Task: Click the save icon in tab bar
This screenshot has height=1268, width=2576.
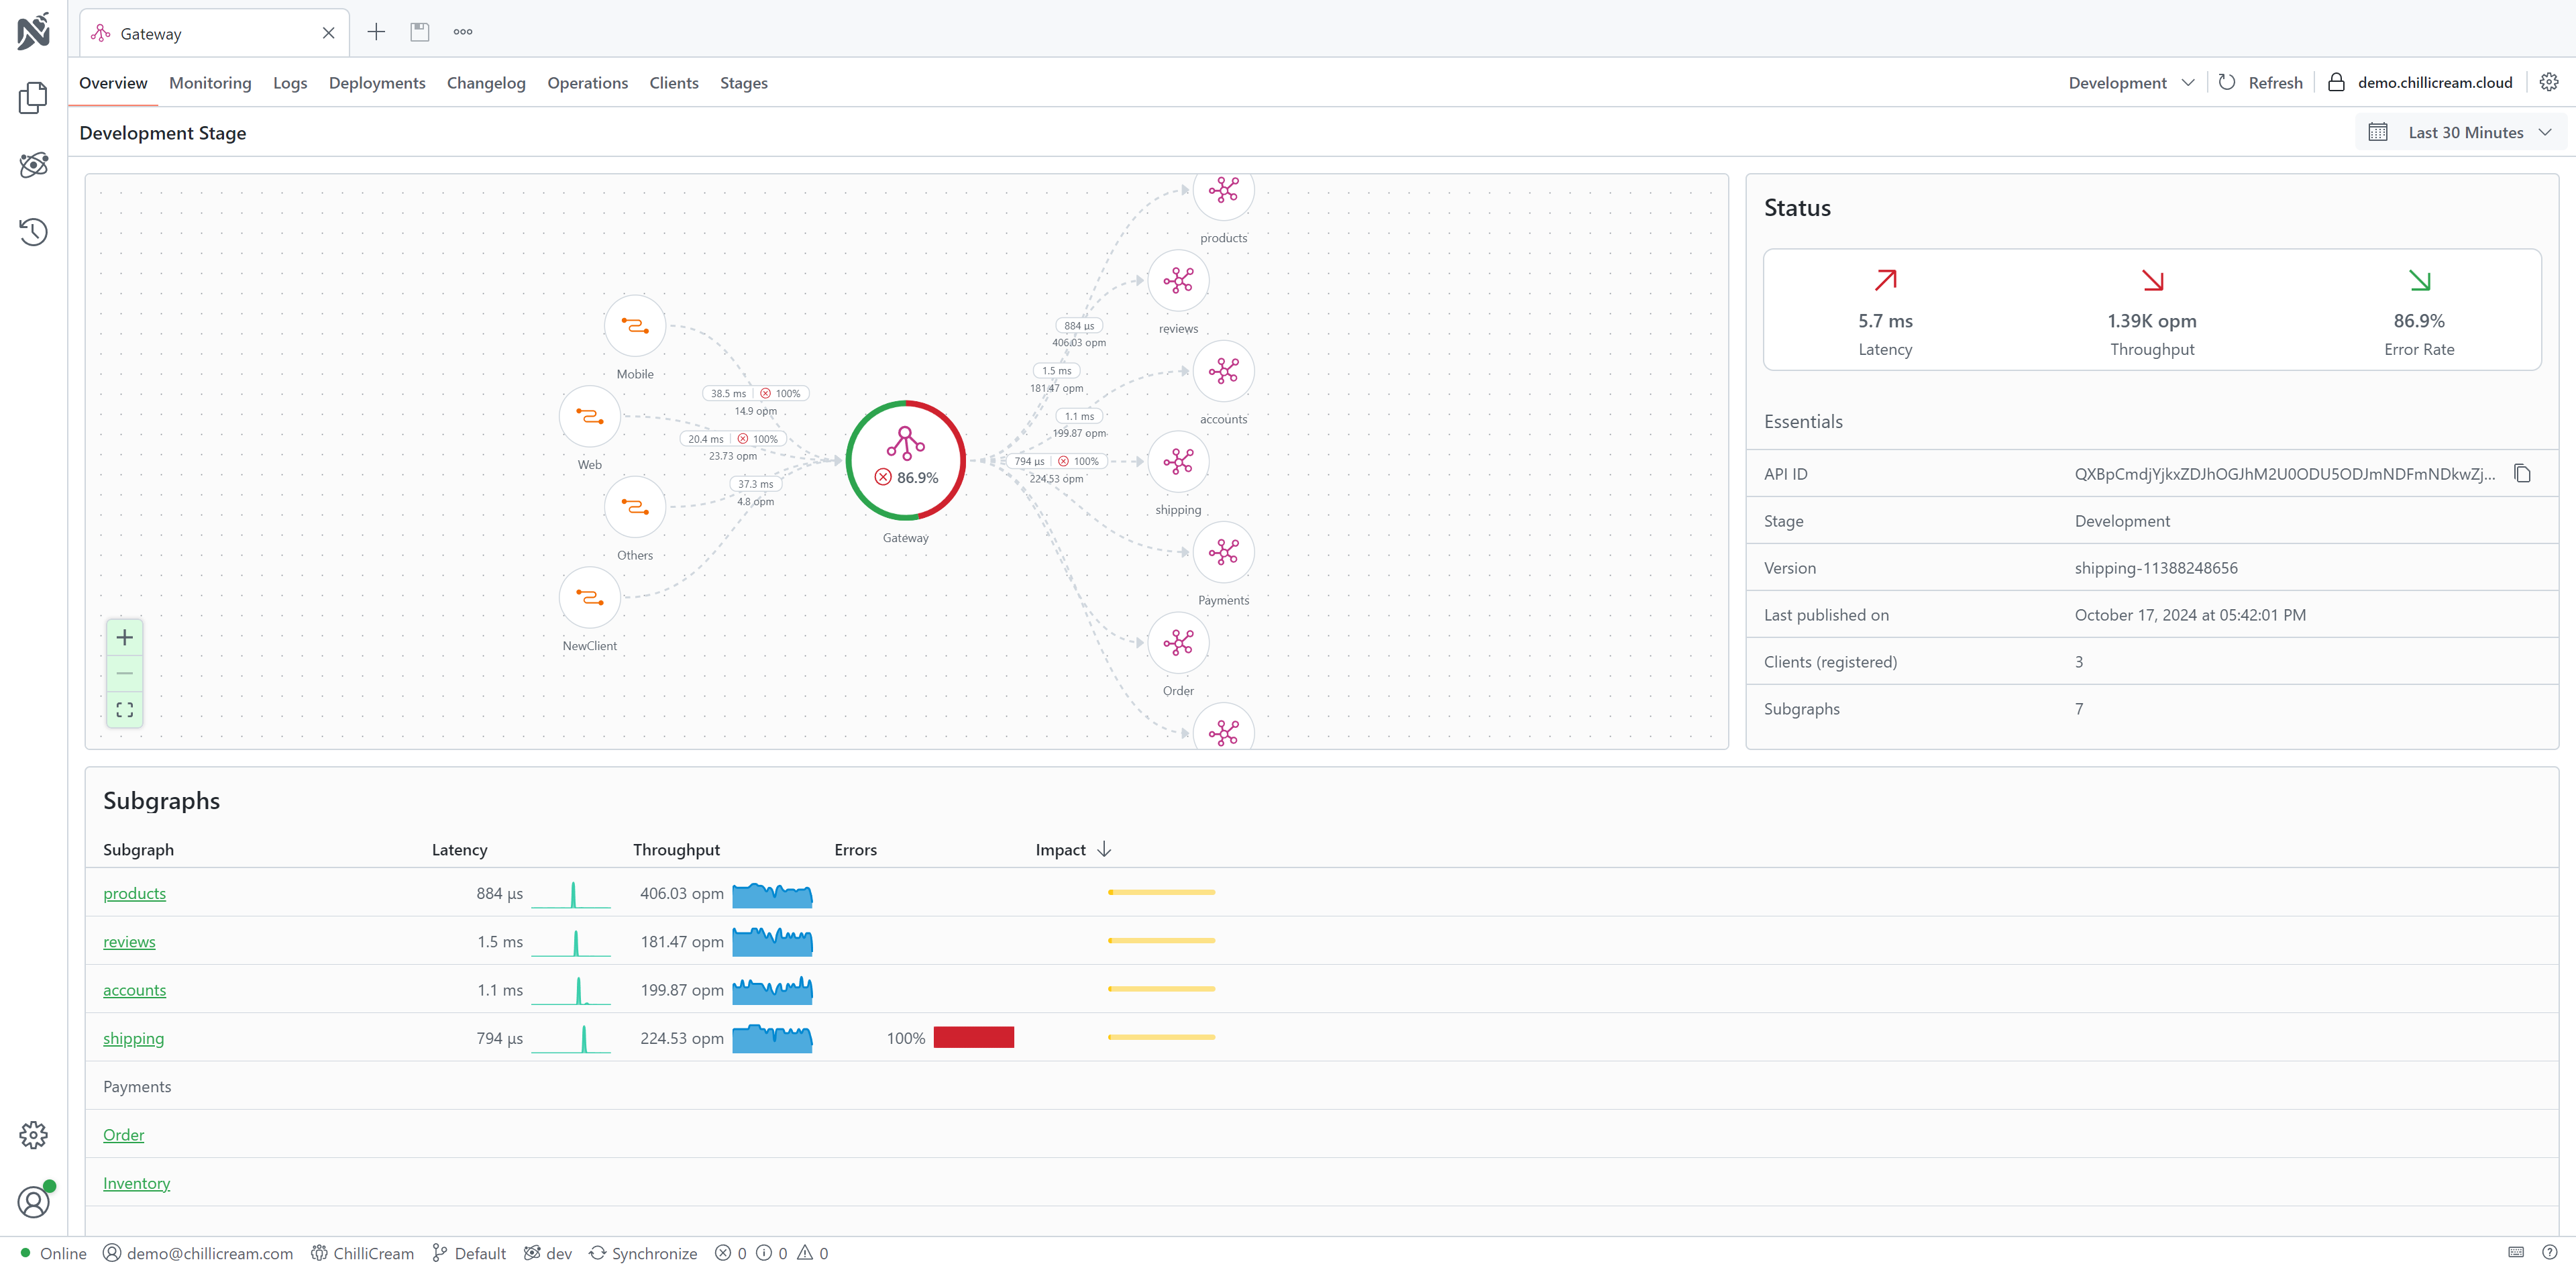Action: coord(420,32)
